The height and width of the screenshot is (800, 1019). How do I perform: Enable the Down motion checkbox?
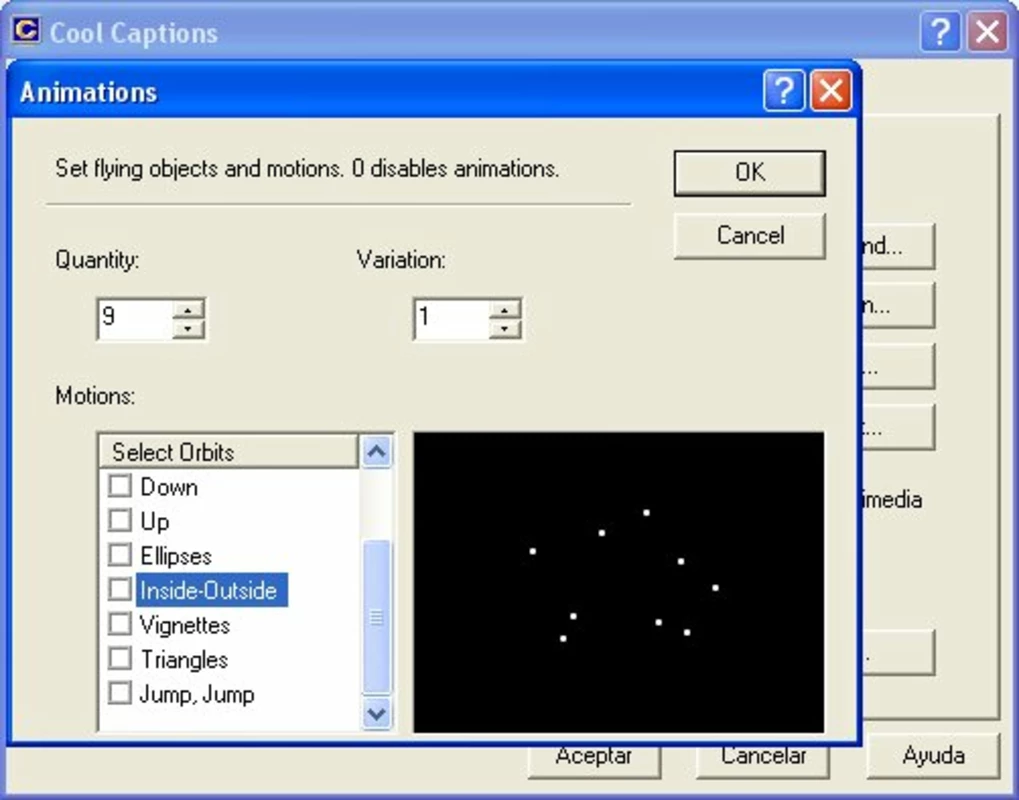click(x=120, y=485)
